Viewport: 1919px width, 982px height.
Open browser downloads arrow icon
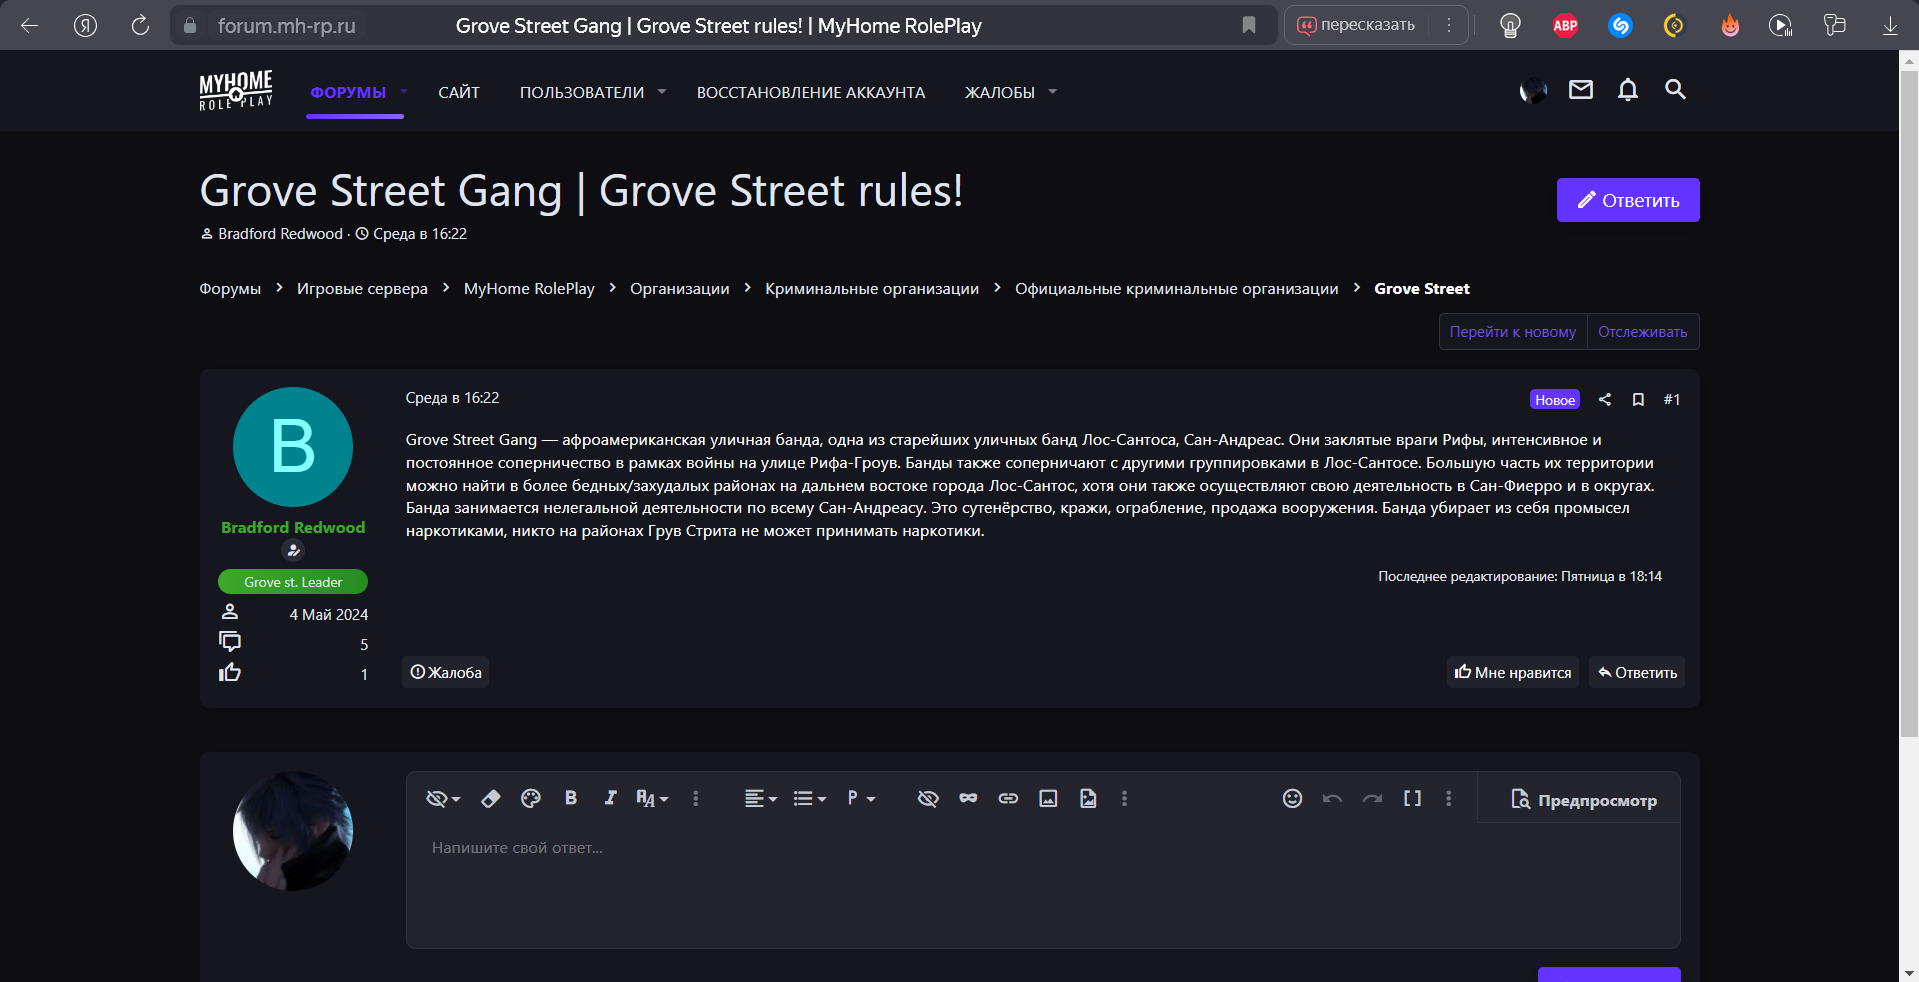tap(1890, 26)
